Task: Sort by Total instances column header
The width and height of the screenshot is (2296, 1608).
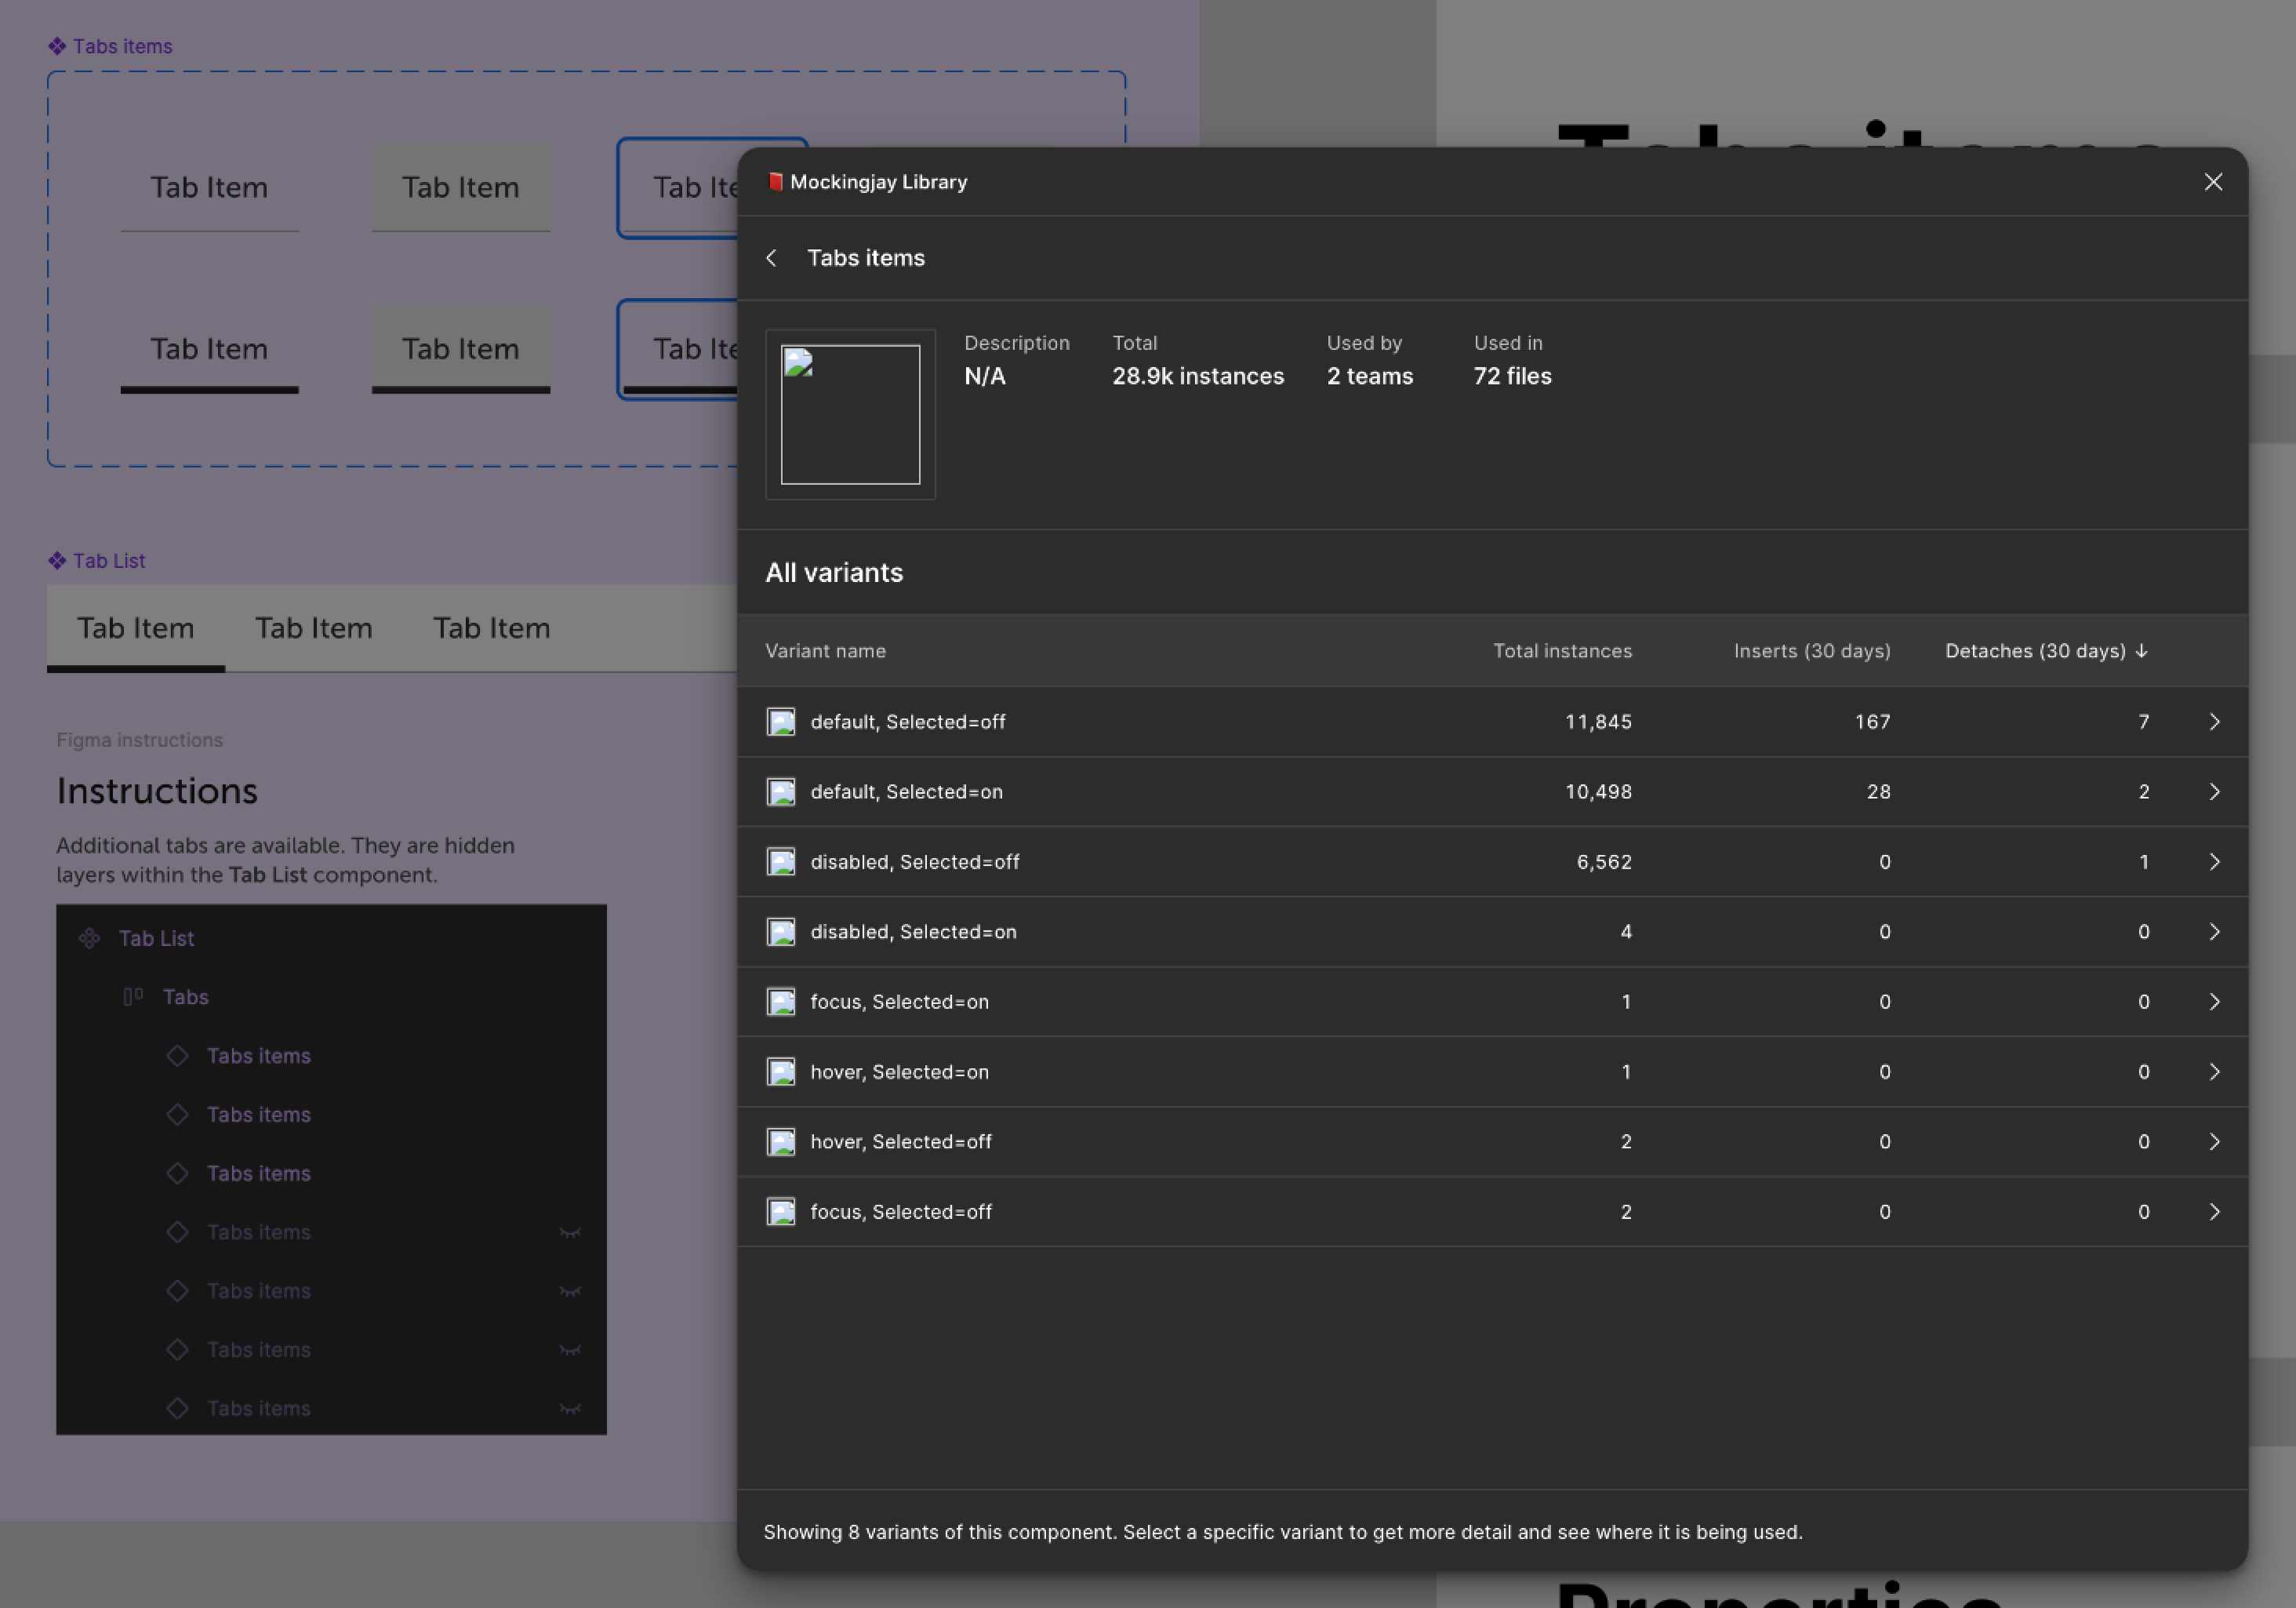Action: 1562,651
